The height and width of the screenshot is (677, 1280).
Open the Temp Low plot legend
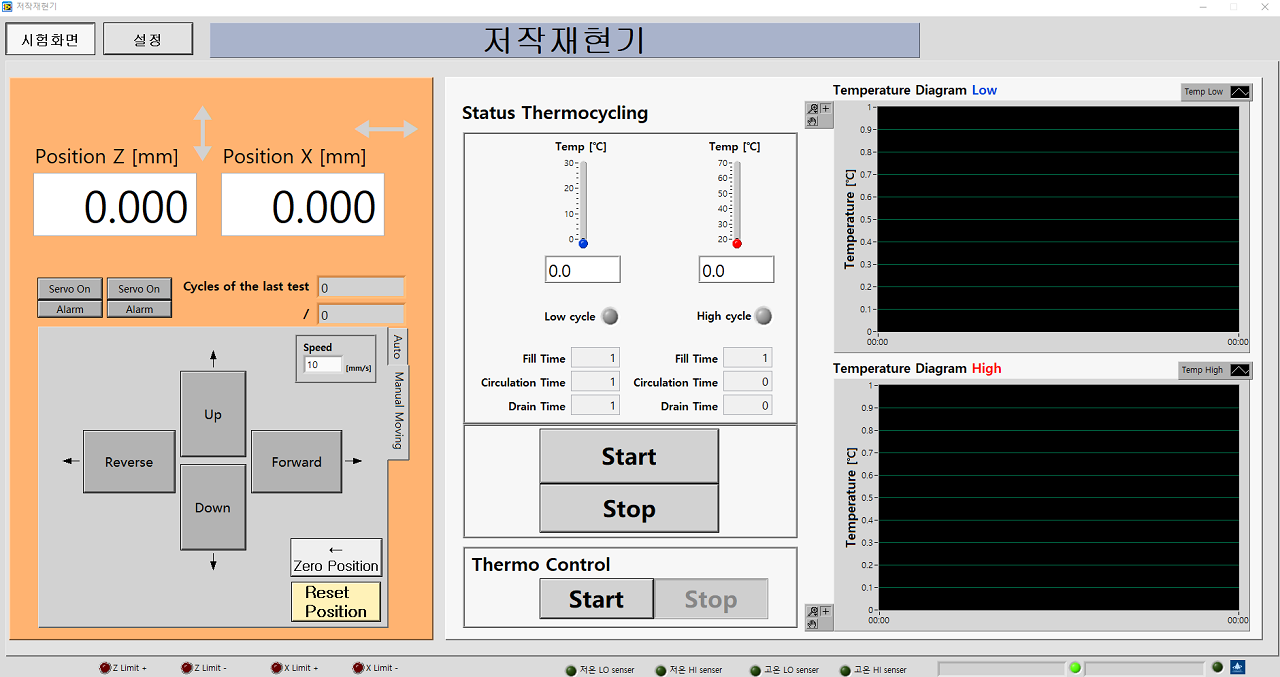(1215, 92)
